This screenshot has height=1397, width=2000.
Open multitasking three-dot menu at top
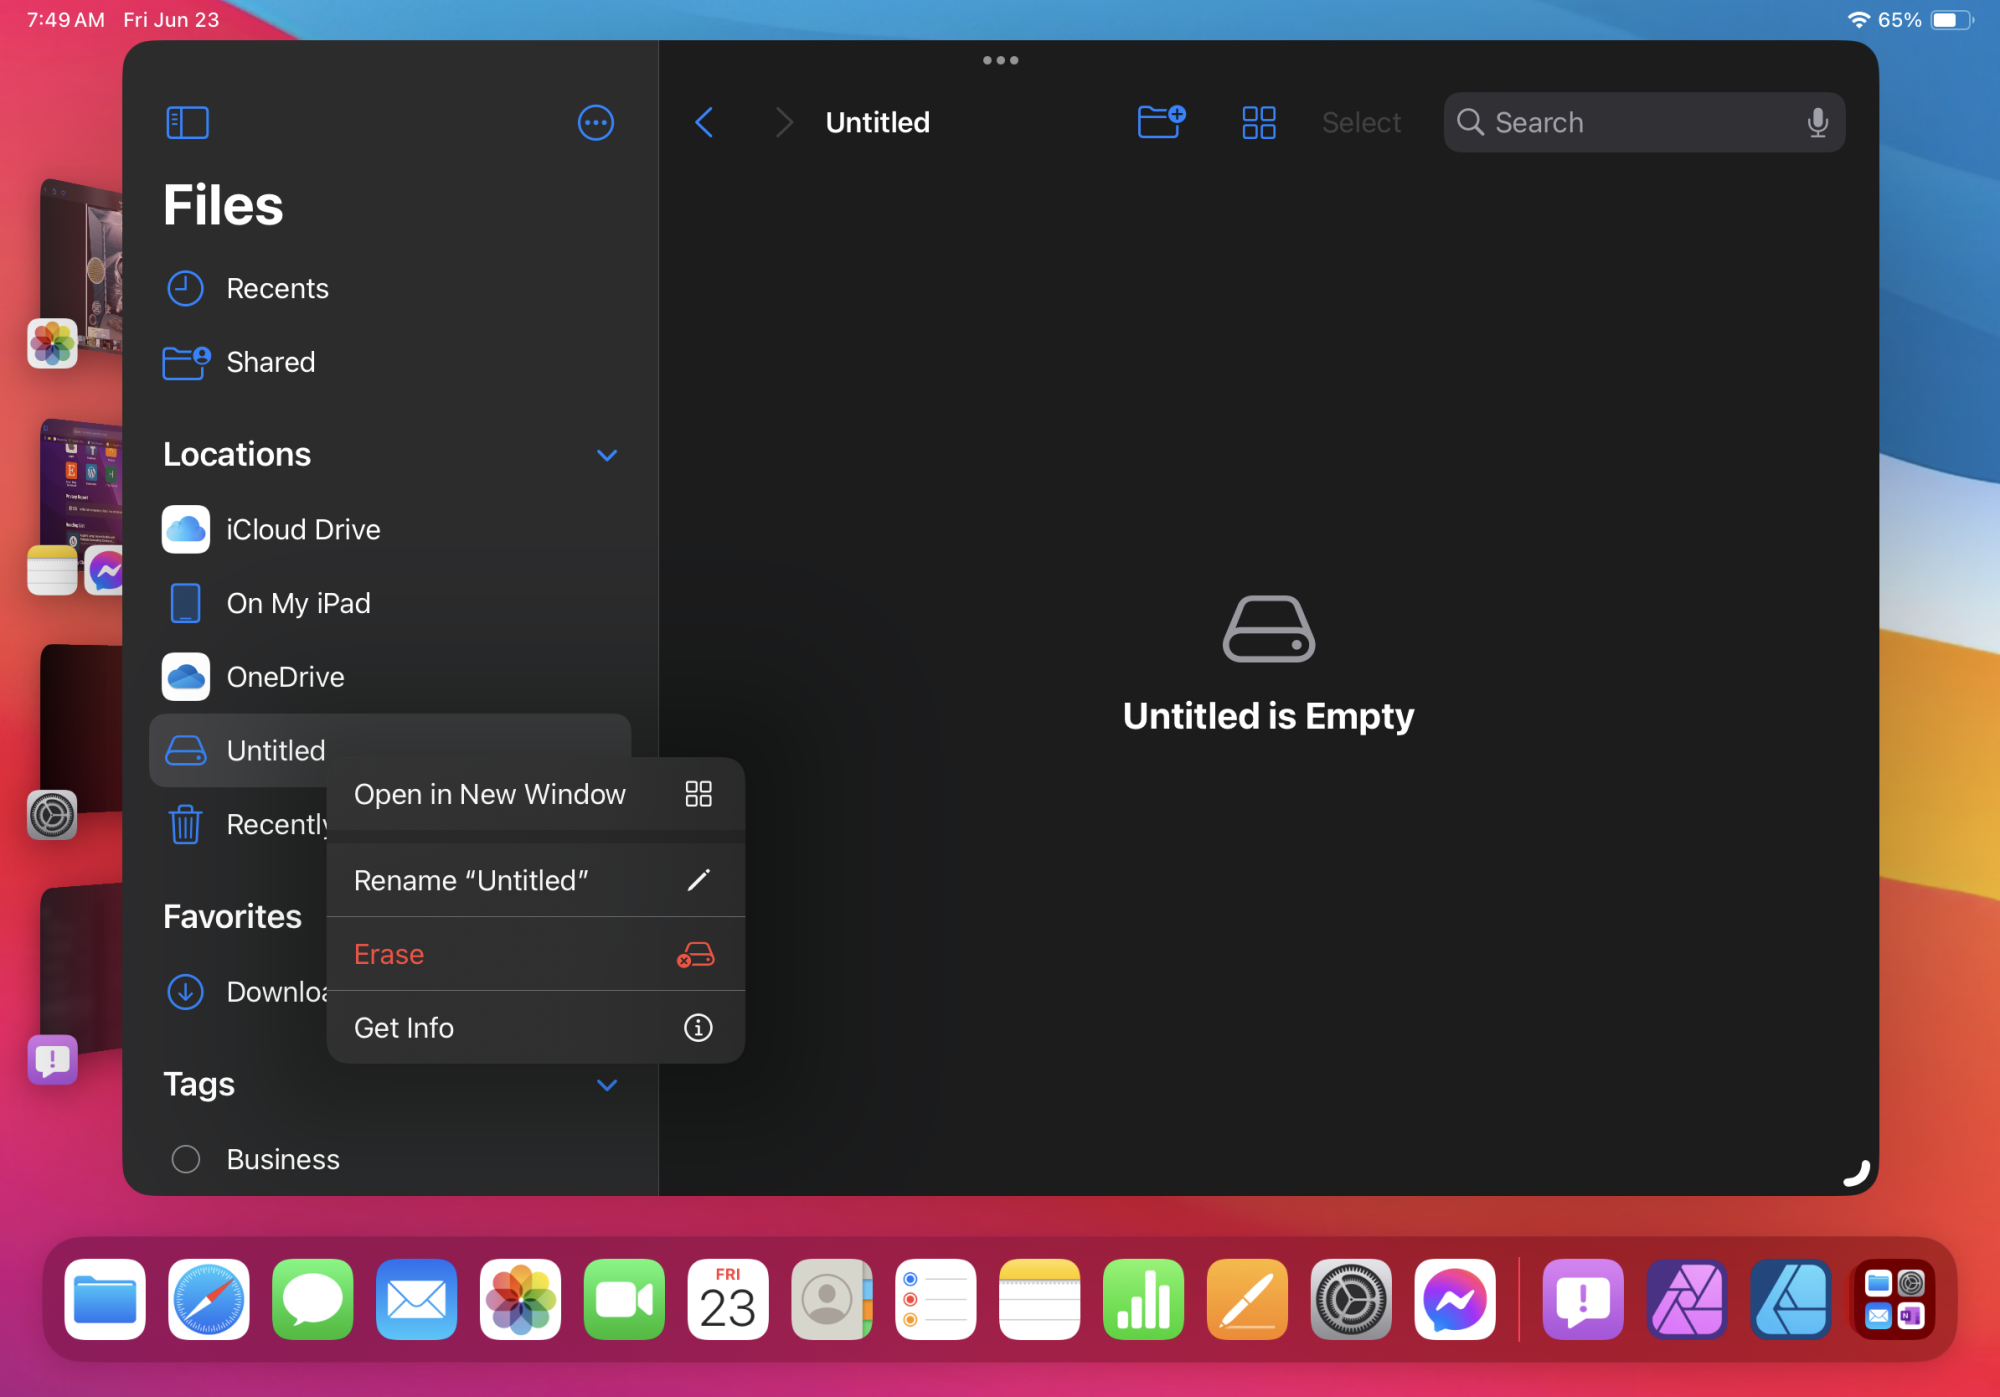(x=1000, y=61)
